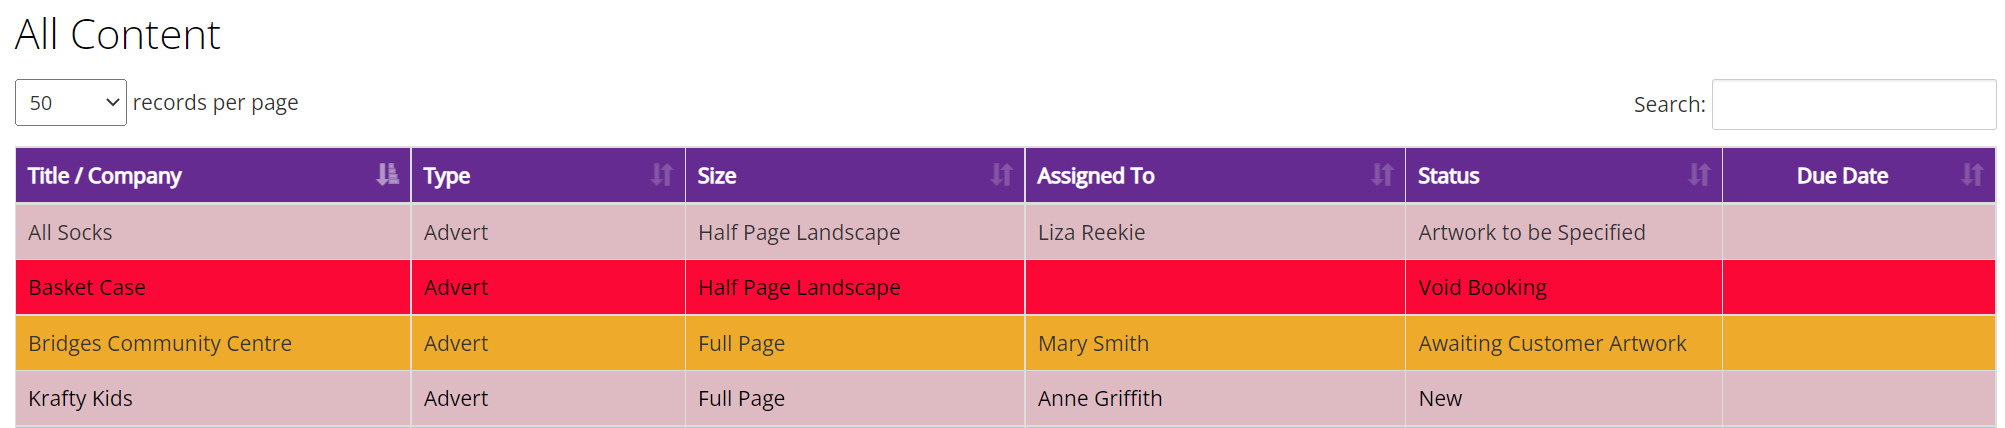Select the Title / Company column header
The height and width of the screenshot is (428, 2005).
coord(105,176)
